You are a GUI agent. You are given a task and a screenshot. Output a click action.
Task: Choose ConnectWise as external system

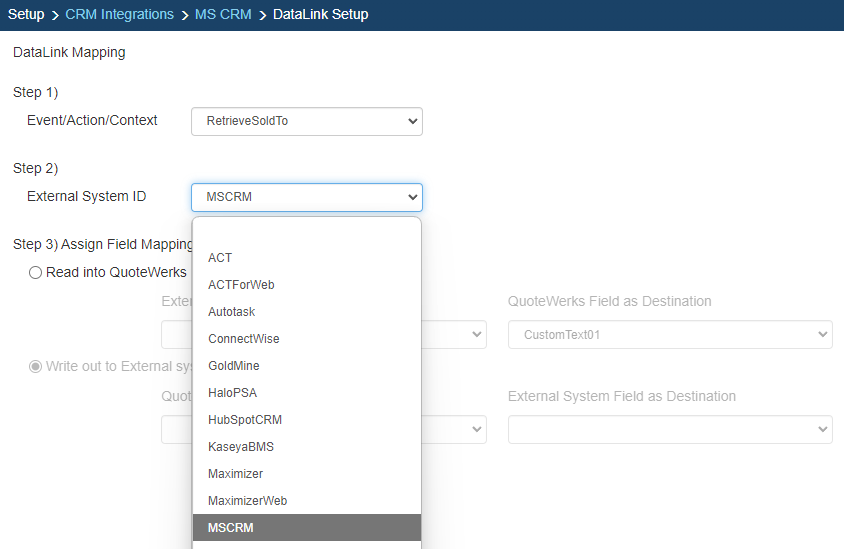[x=243, y=339]
